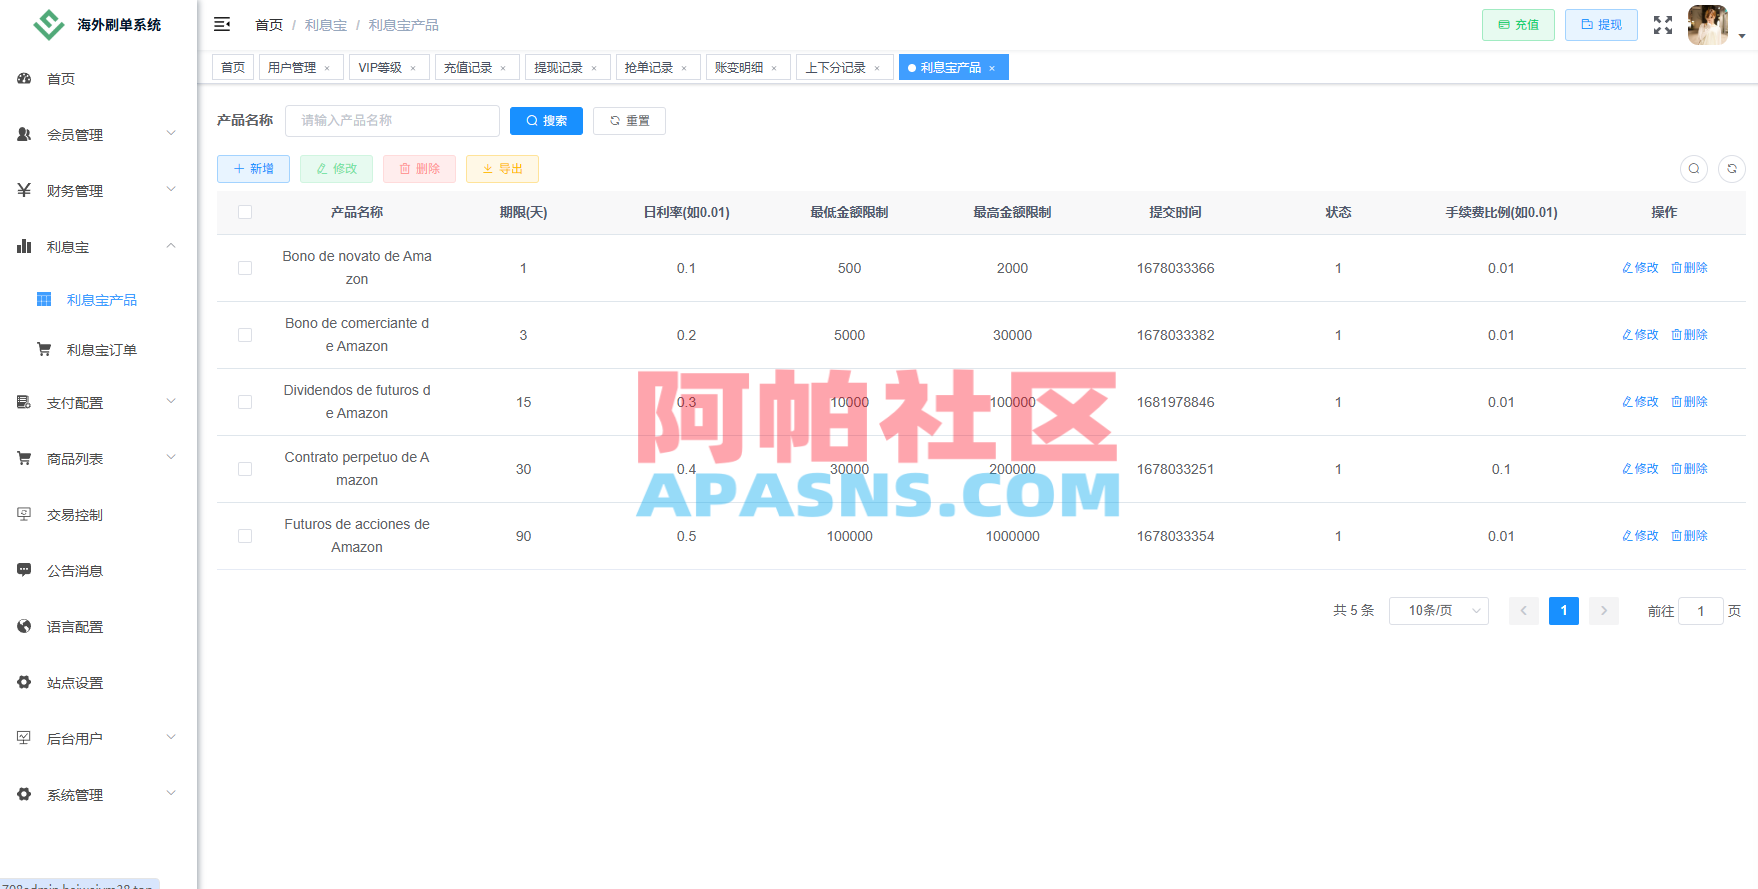The image size is (1758, 889).
Task: Click the 利息宝订单 cart icon
Action: coord(44,349)
